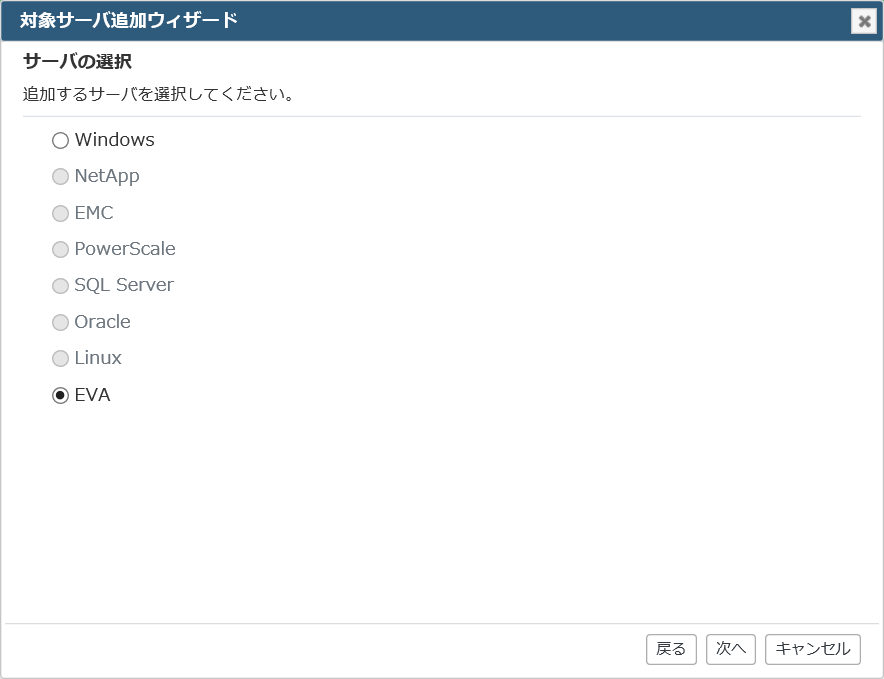The height and width of the screenshot is (679, 884).
Task: Select the SQL Server radio button
Action: pos(60,286)
